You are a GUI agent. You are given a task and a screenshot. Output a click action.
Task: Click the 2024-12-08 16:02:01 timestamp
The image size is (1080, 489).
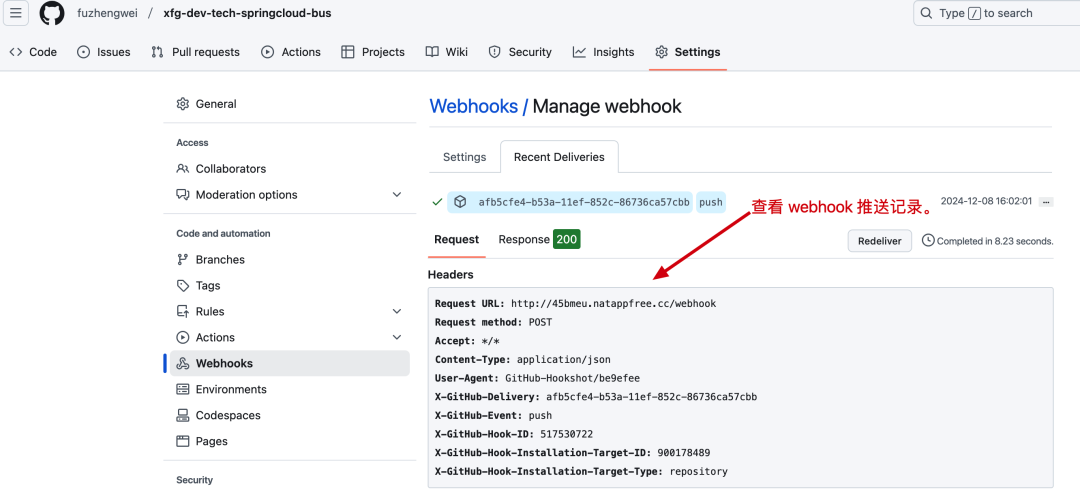click(986, 202)
